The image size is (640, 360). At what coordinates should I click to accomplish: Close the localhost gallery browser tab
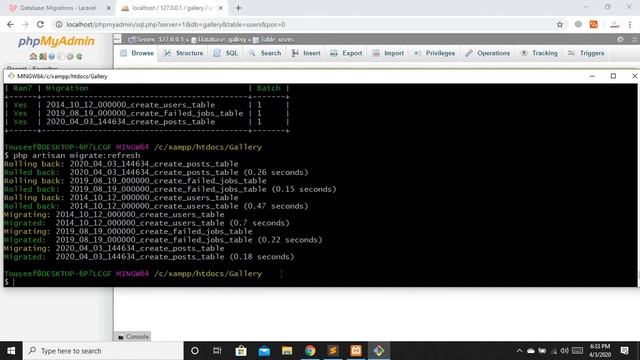[220, 8]
